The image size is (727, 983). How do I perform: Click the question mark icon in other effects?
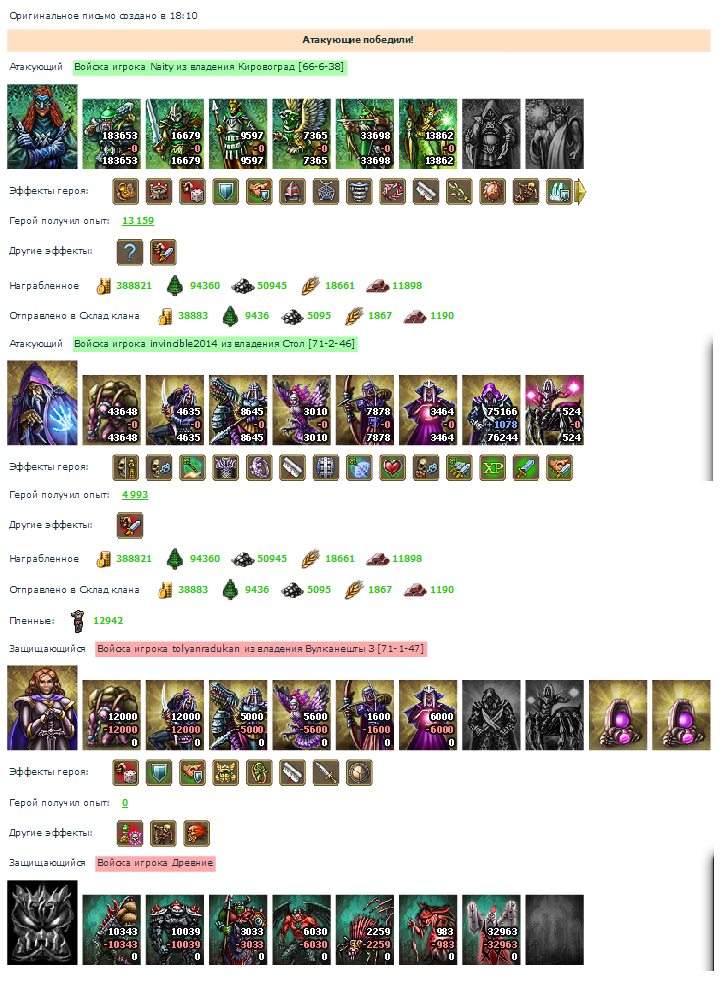coord(130,252)
